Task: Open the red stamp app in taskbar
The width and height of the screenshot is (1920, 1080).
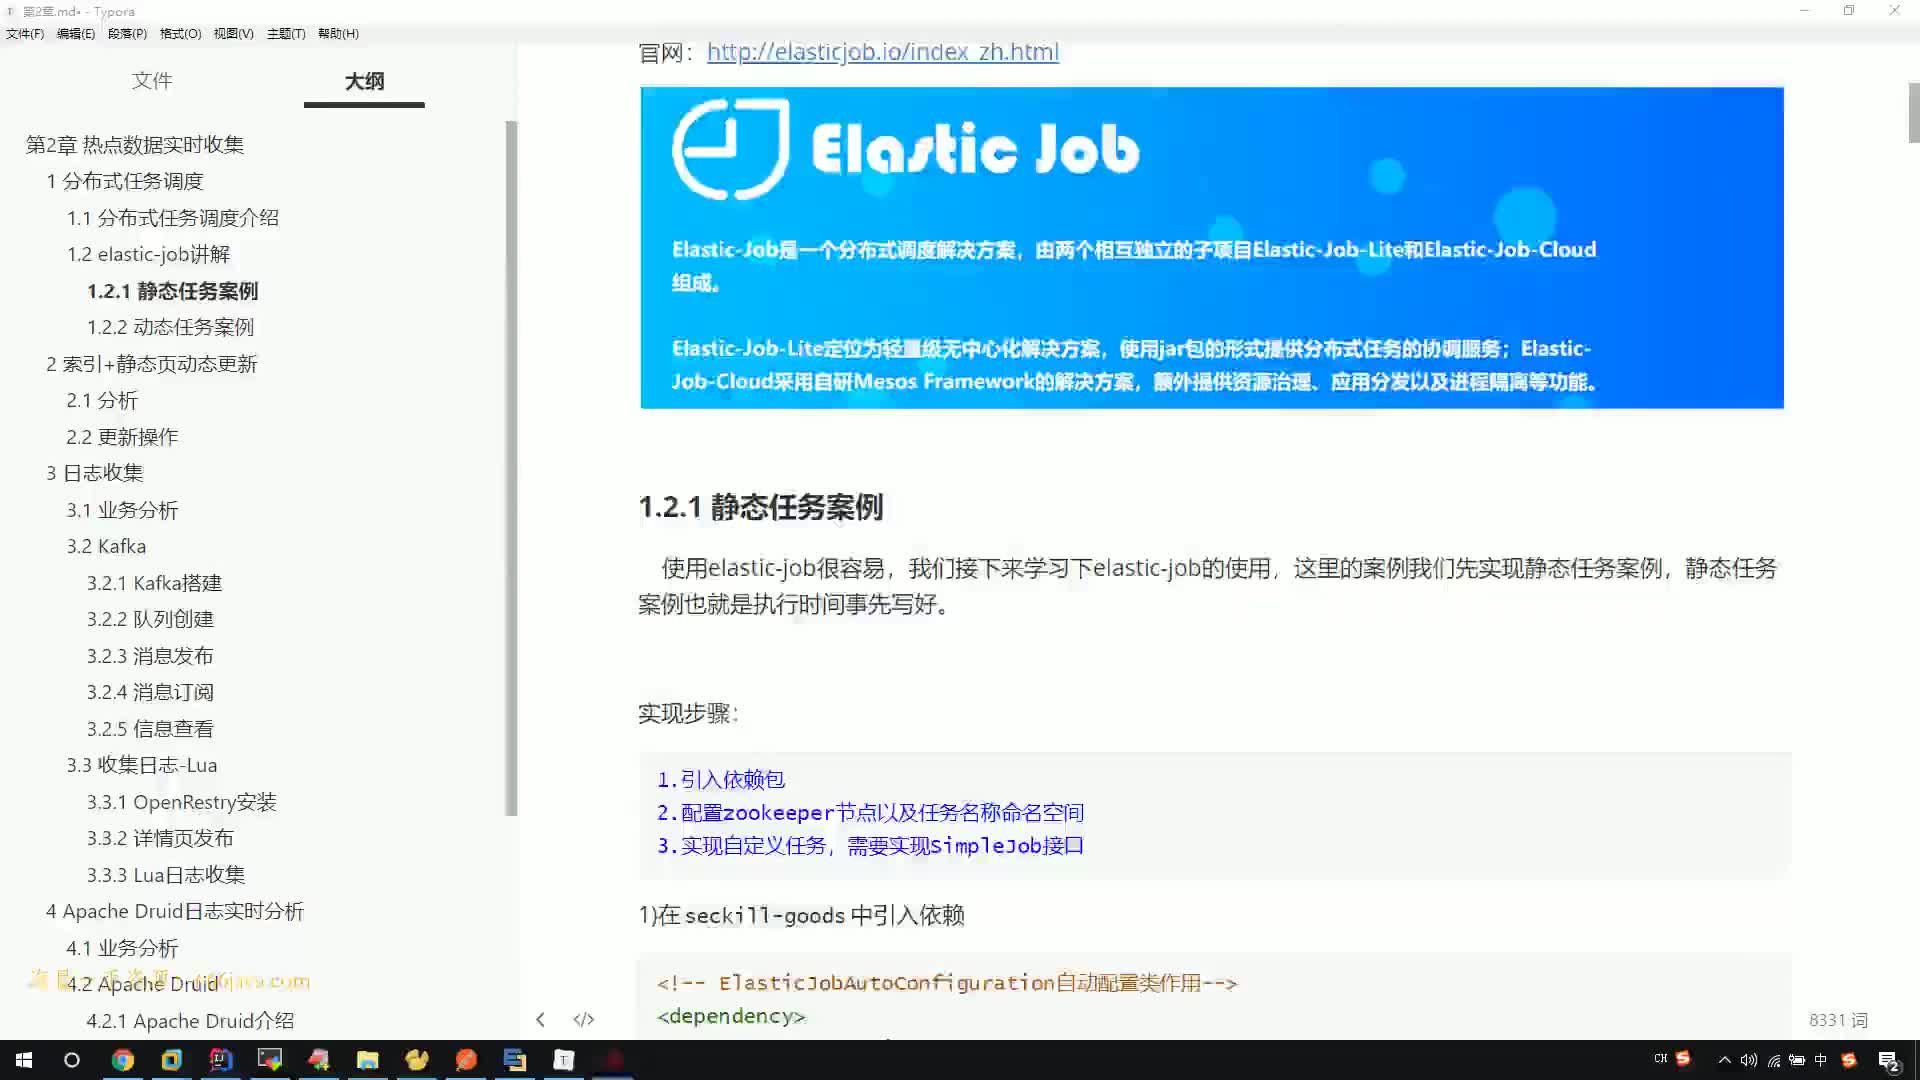Action: (x=318, y=1060)
